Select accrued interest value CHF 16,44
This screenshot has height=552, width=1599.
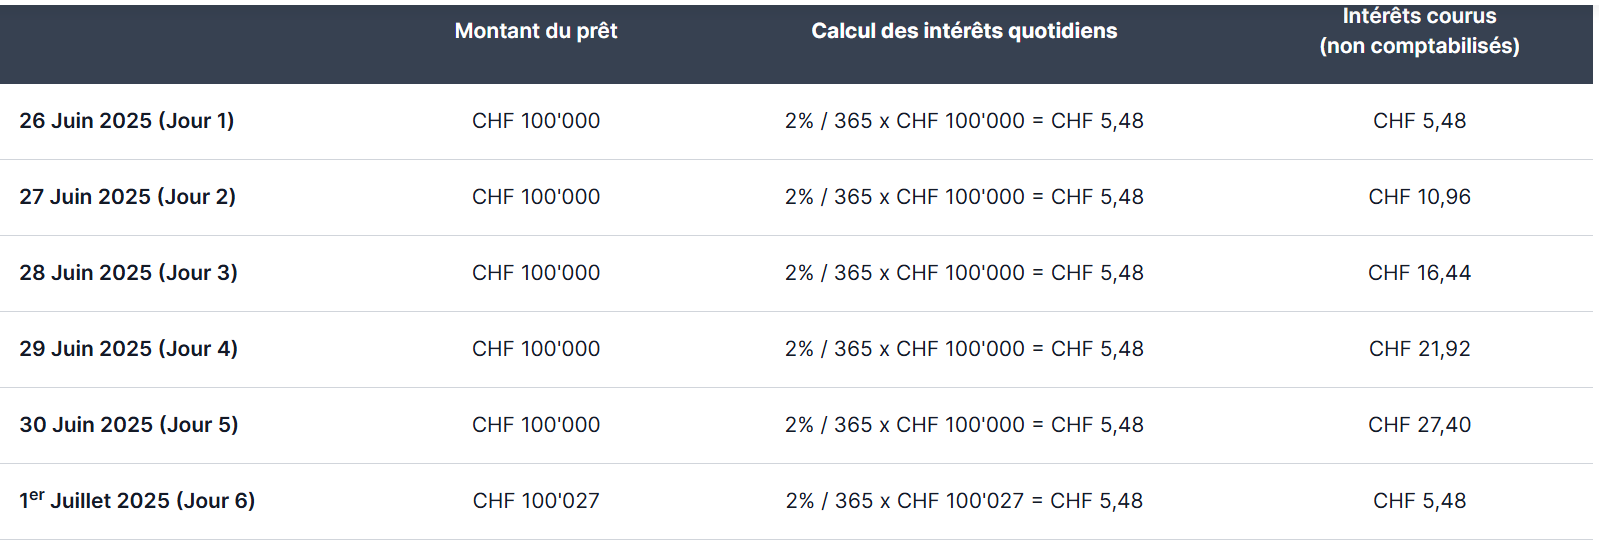point(1420,273)
